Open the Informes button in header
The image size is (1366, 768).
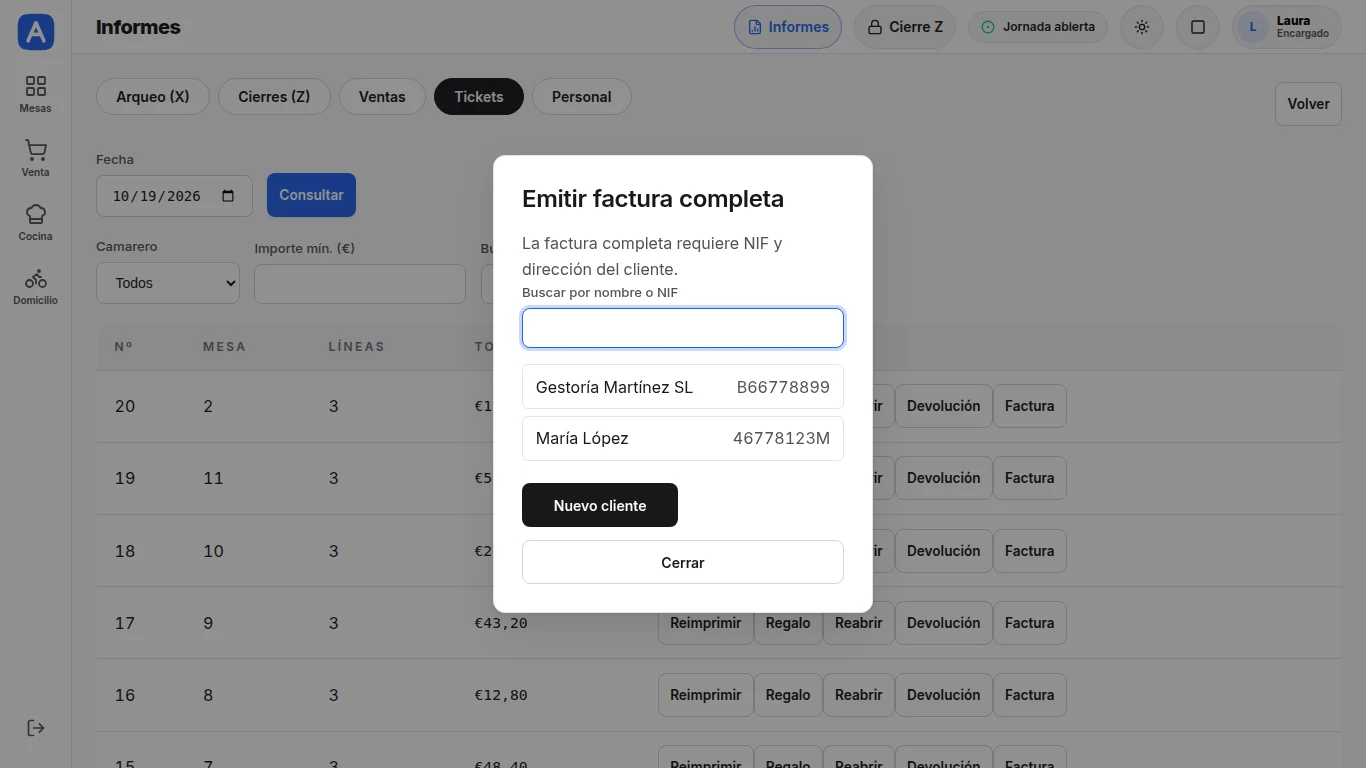(788, 27)
